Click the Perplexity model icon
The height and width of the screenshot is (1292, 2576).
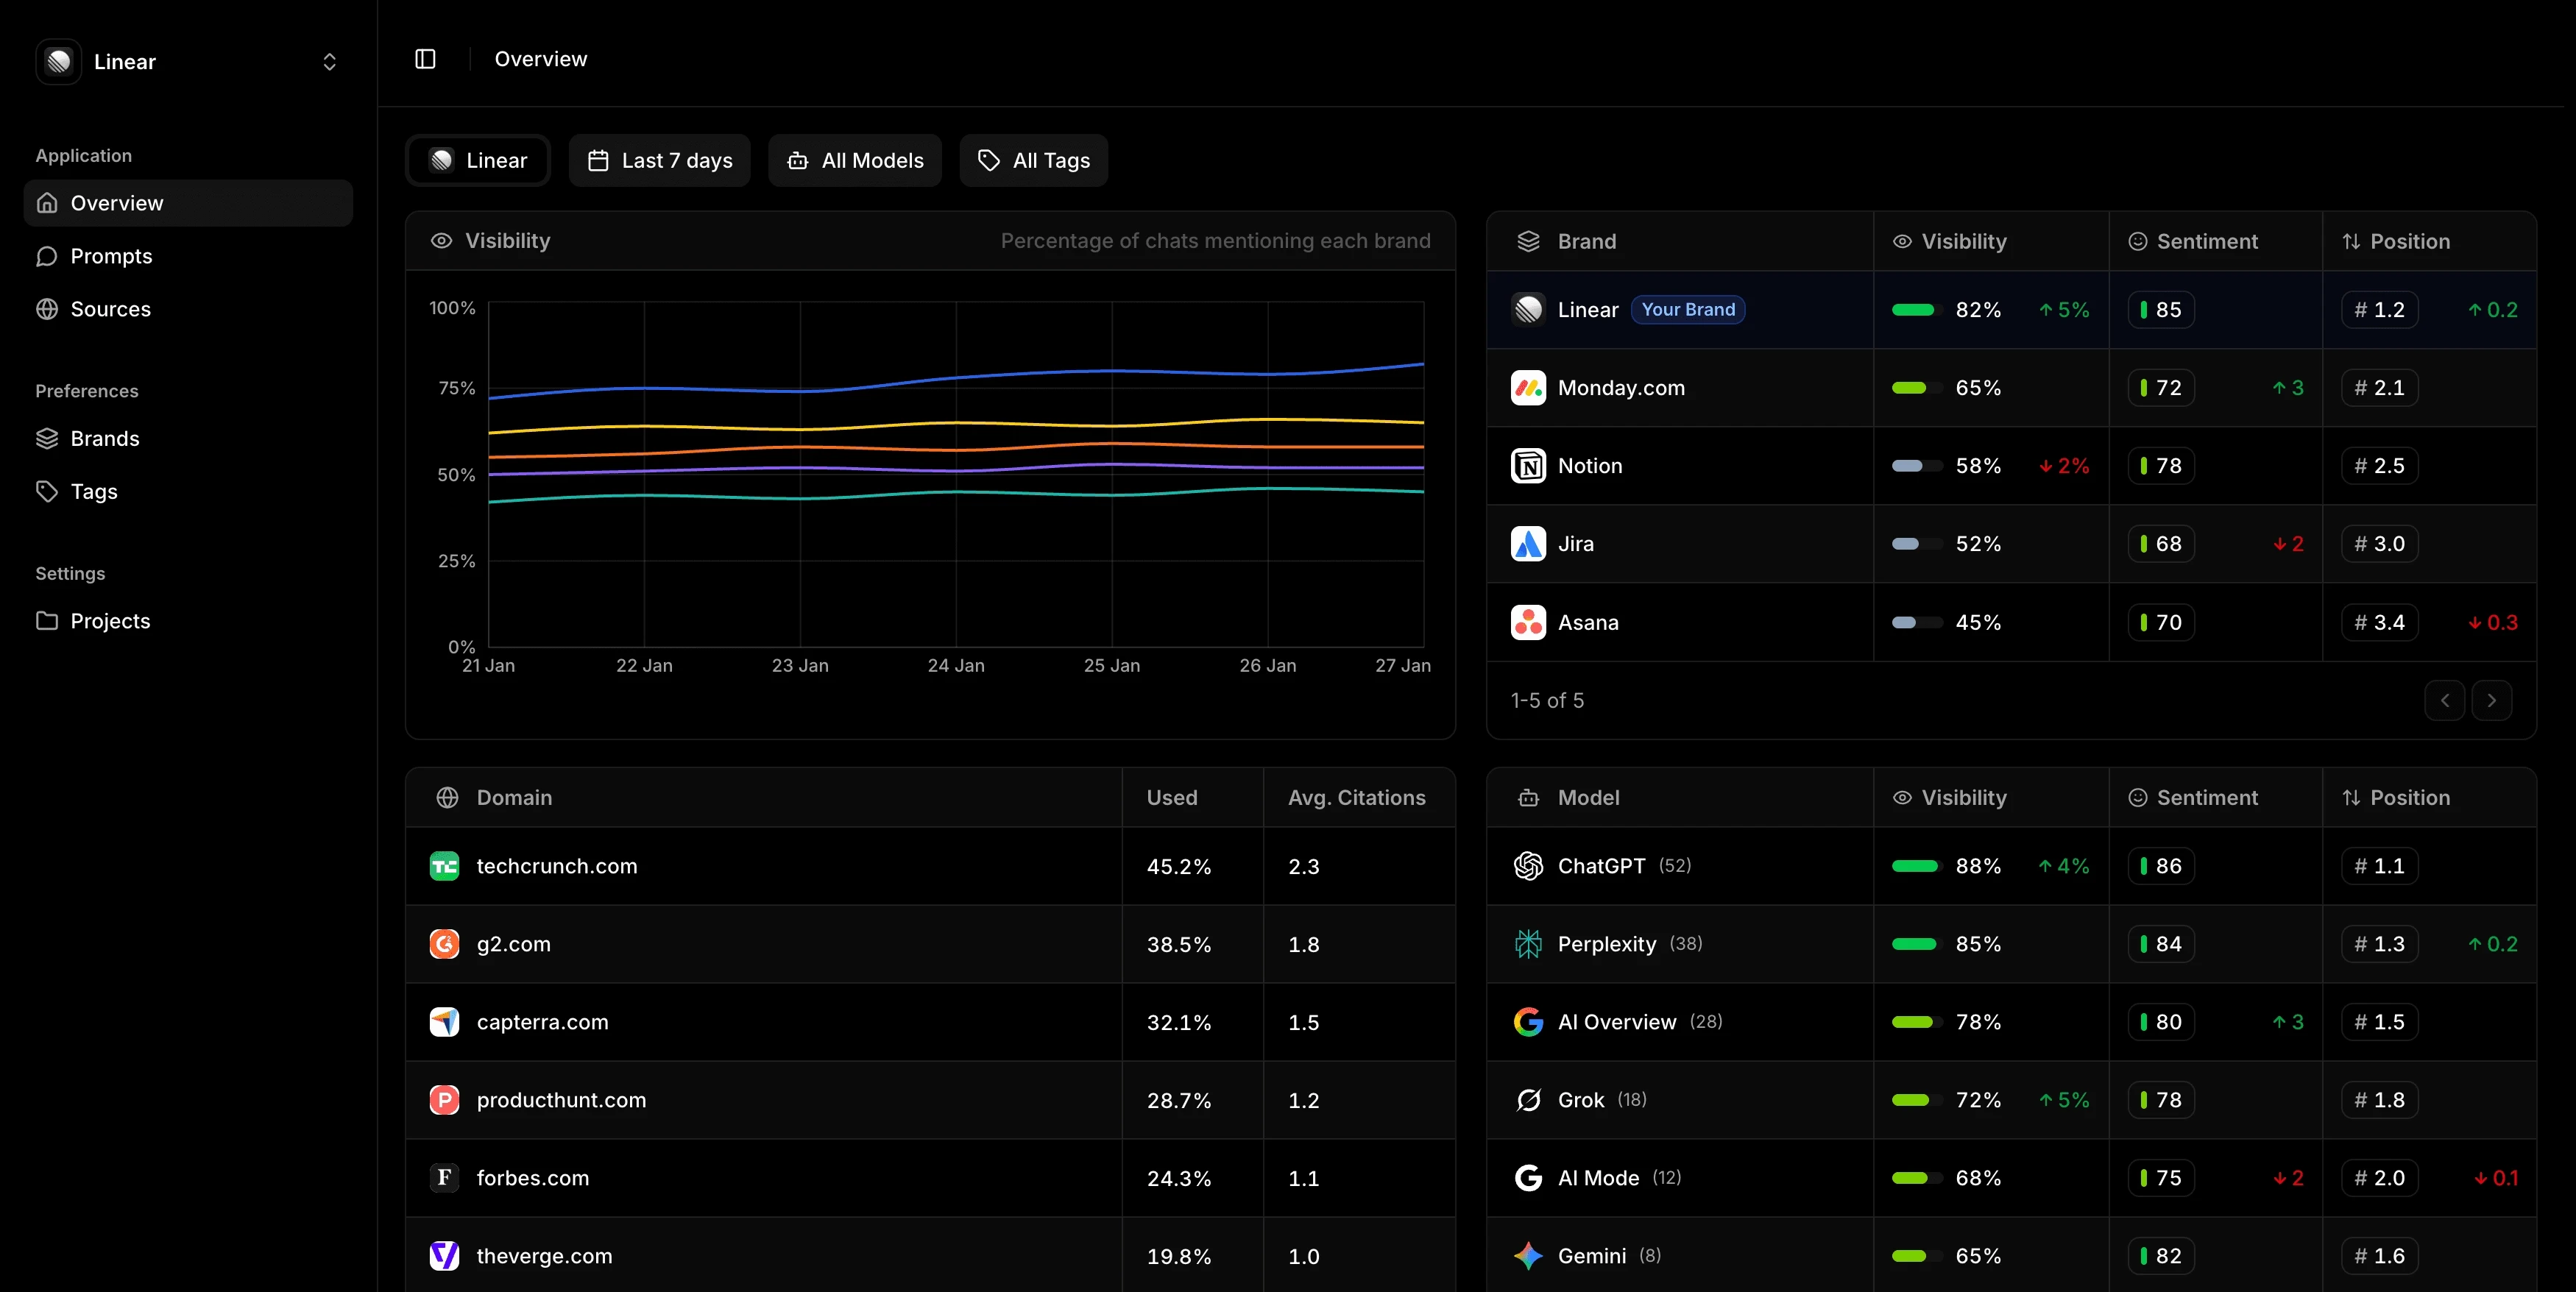pos(1528,944)
